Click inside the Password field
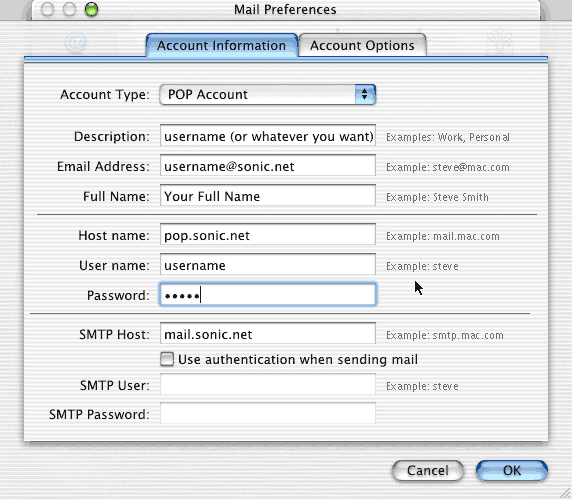The height and width of the screenshot is (500, 572). 268,295
